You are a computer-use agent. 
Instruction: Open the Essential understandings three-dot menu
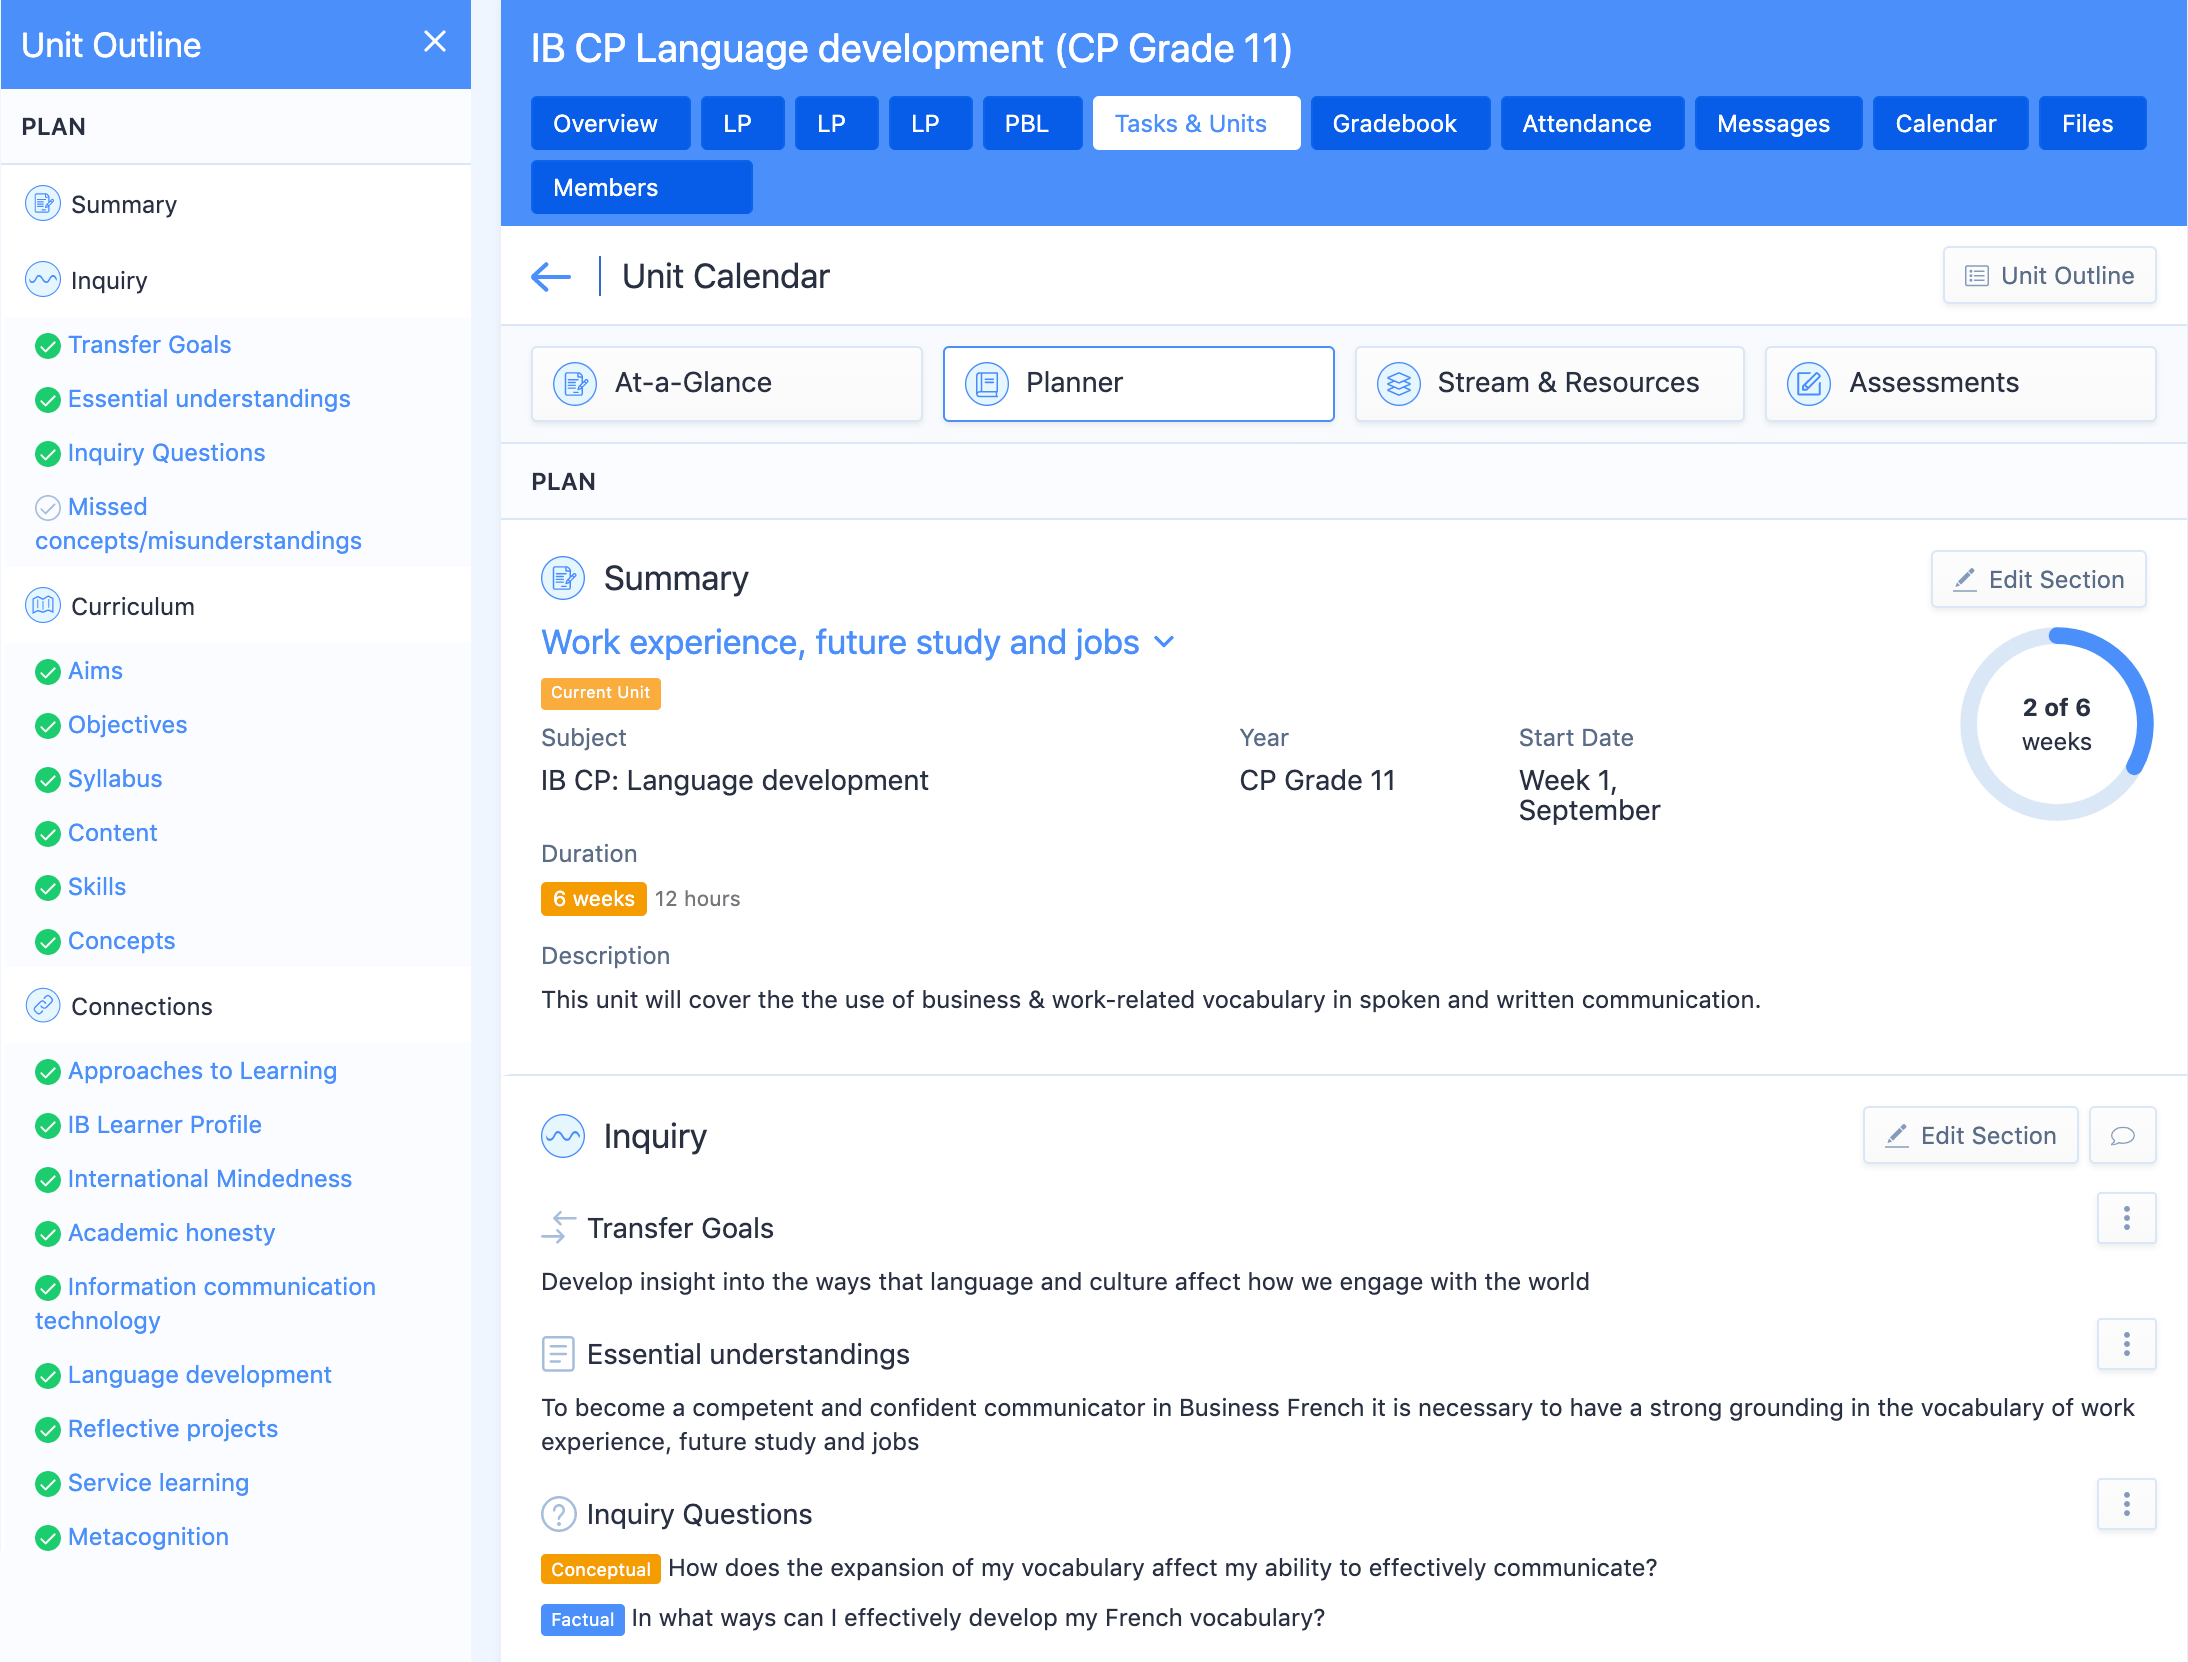point(2127,1344)
